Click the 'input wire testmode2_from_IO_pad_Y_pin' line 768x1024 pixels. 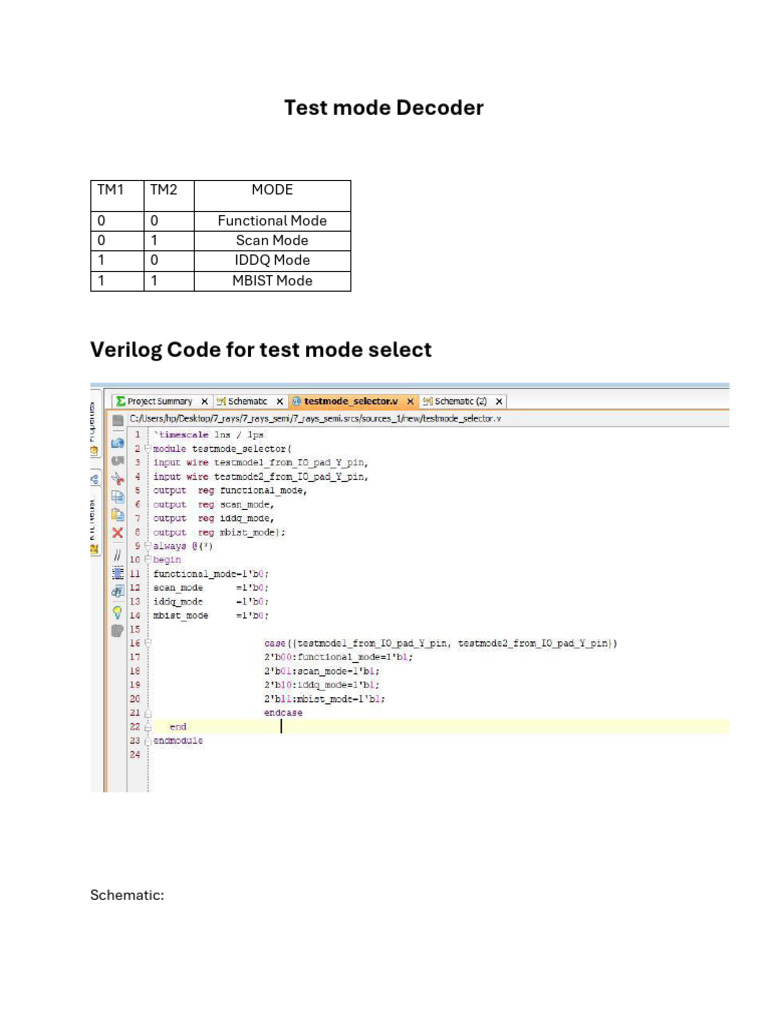coord(261,477)
